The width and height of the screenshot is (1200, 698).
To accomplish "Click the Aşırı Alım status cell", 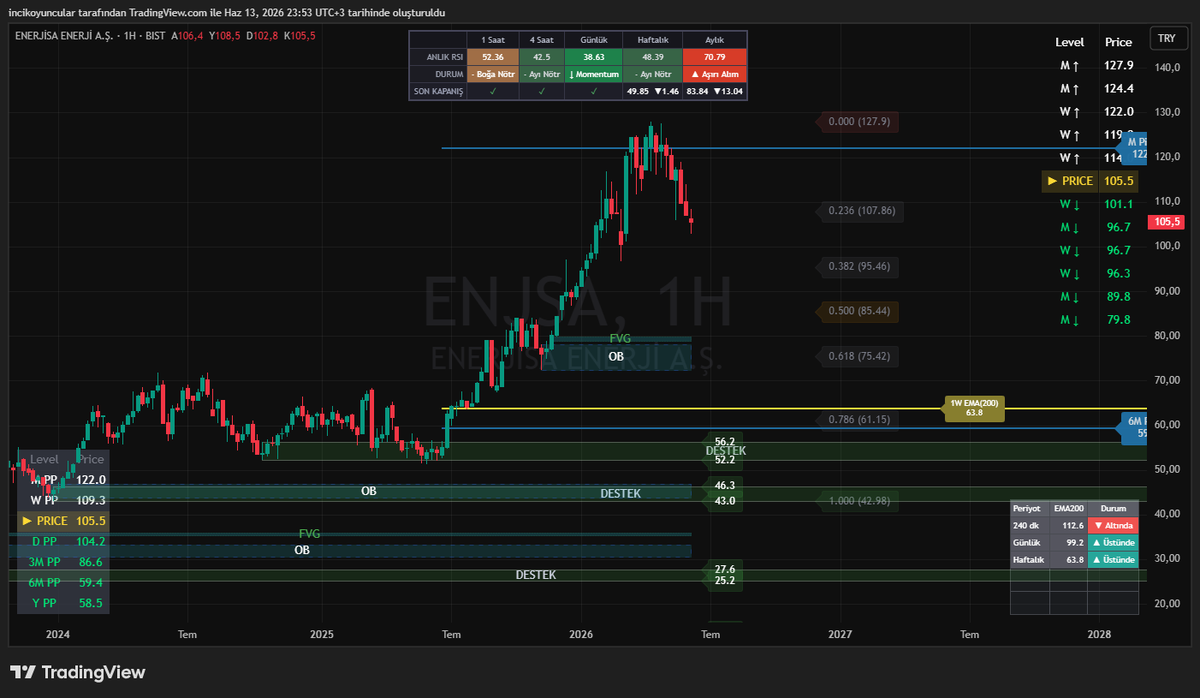I will pyautogui.click(x=713, y=74).
